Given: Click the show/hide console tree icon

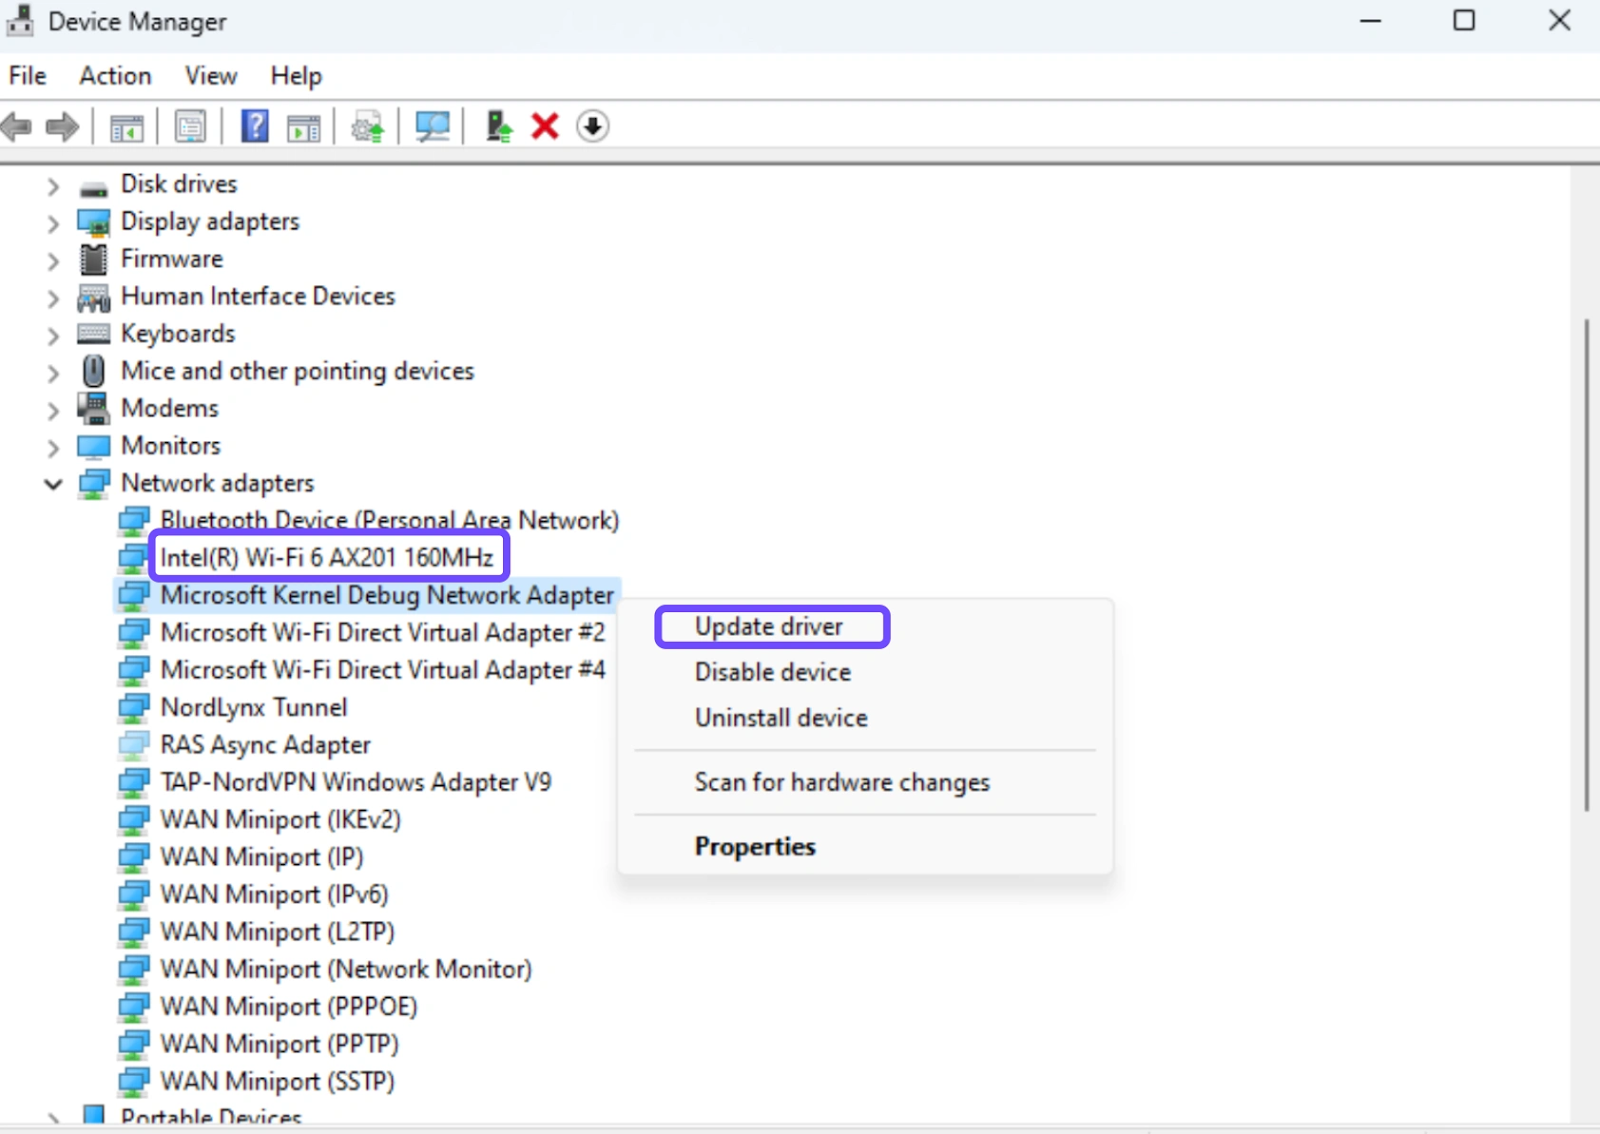Looking at the screenshot, I should tap(127, 127).
